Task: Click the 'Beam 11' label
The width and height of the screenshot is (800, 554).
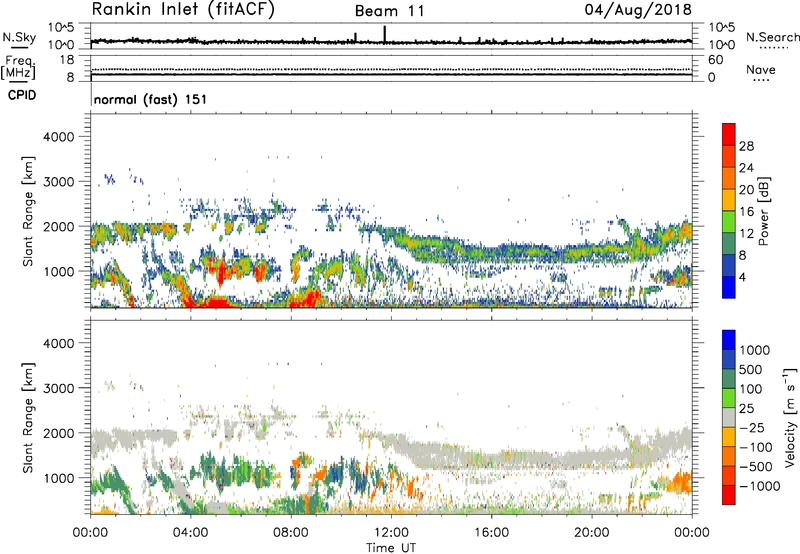Action: 389,11
